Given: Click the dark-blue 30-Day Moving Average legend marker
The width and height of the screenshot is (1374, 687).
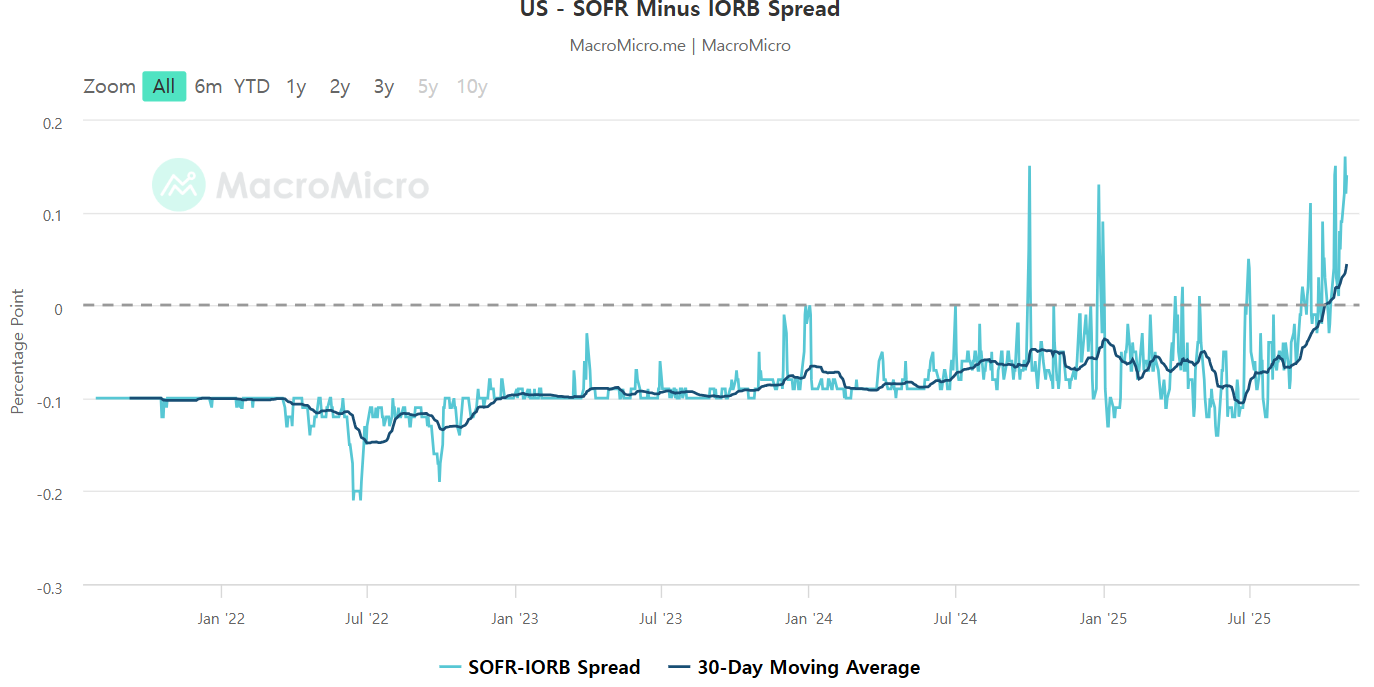Looking at the screenshot, I should point(678,668).
